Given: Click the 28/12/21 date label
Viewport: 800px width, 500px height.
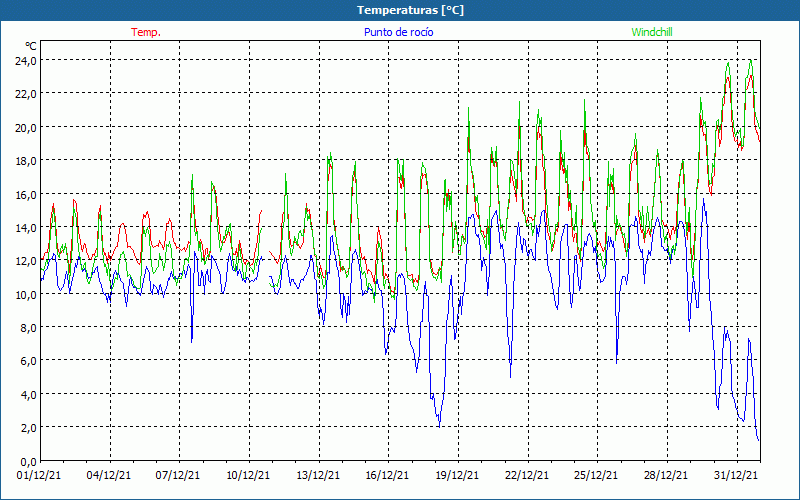Looking at the screenshot, I should click(x=666, y=475).
